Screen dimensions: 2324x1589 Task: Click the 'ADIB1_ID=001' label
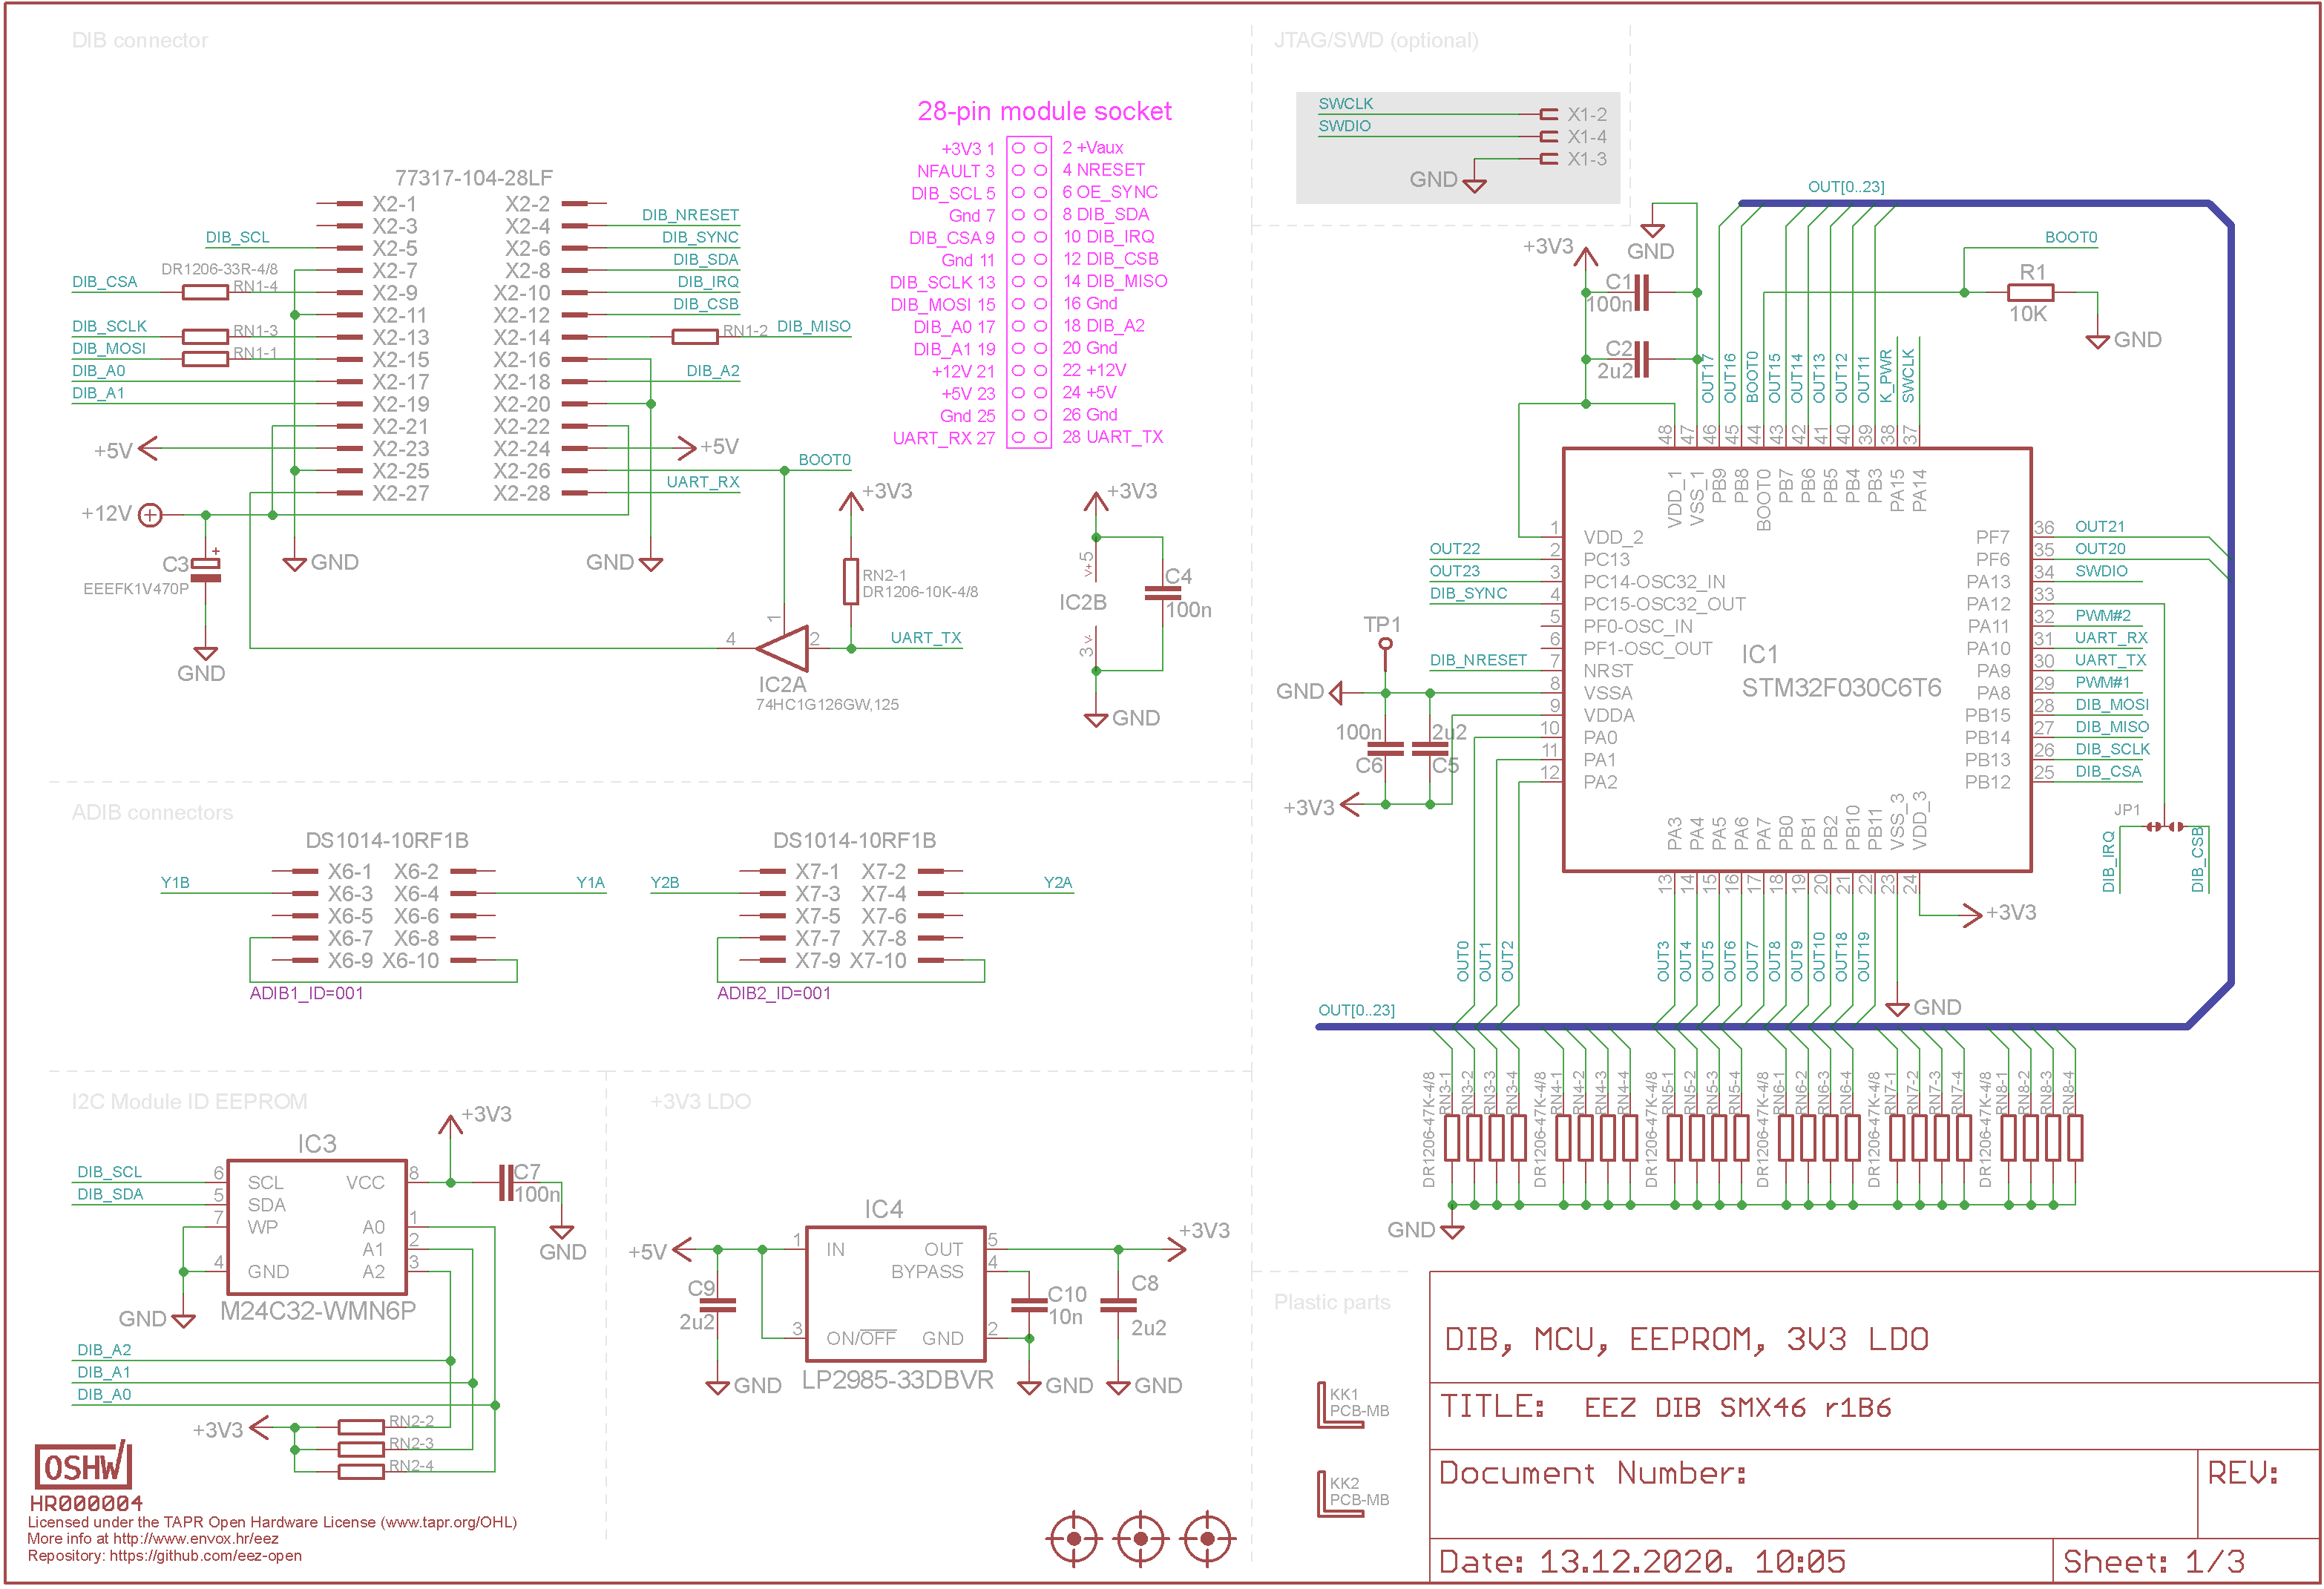coord(306,994)
